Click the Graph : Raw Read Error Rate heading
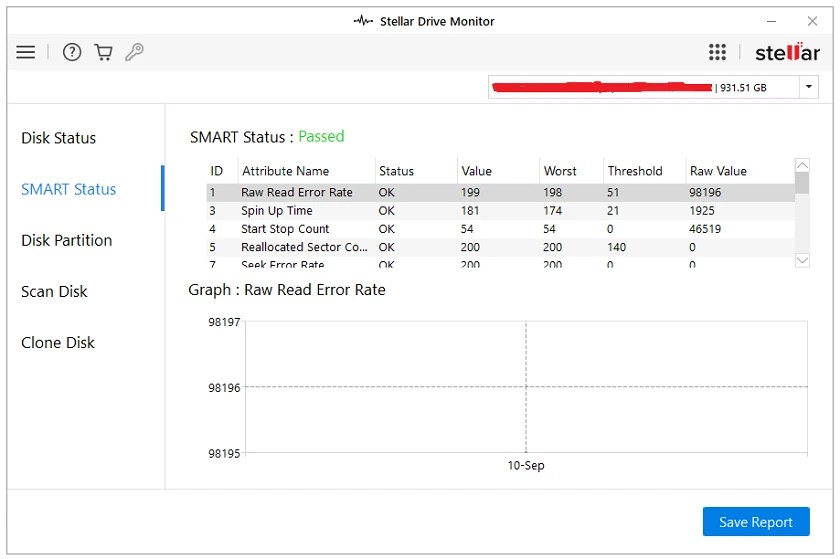840x559 pixels. point(287,290)
